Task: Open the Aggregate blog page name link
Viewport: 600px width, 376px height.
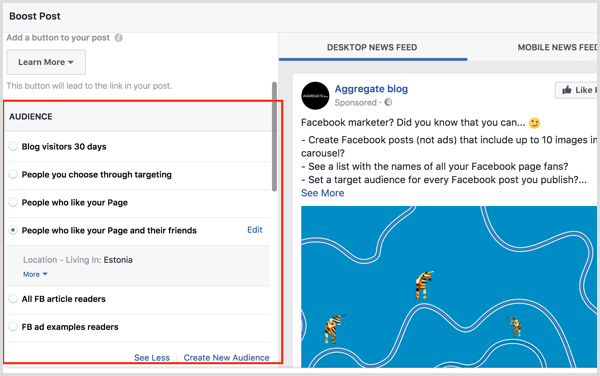Action: pyautogui.click(x=371, y=89)
